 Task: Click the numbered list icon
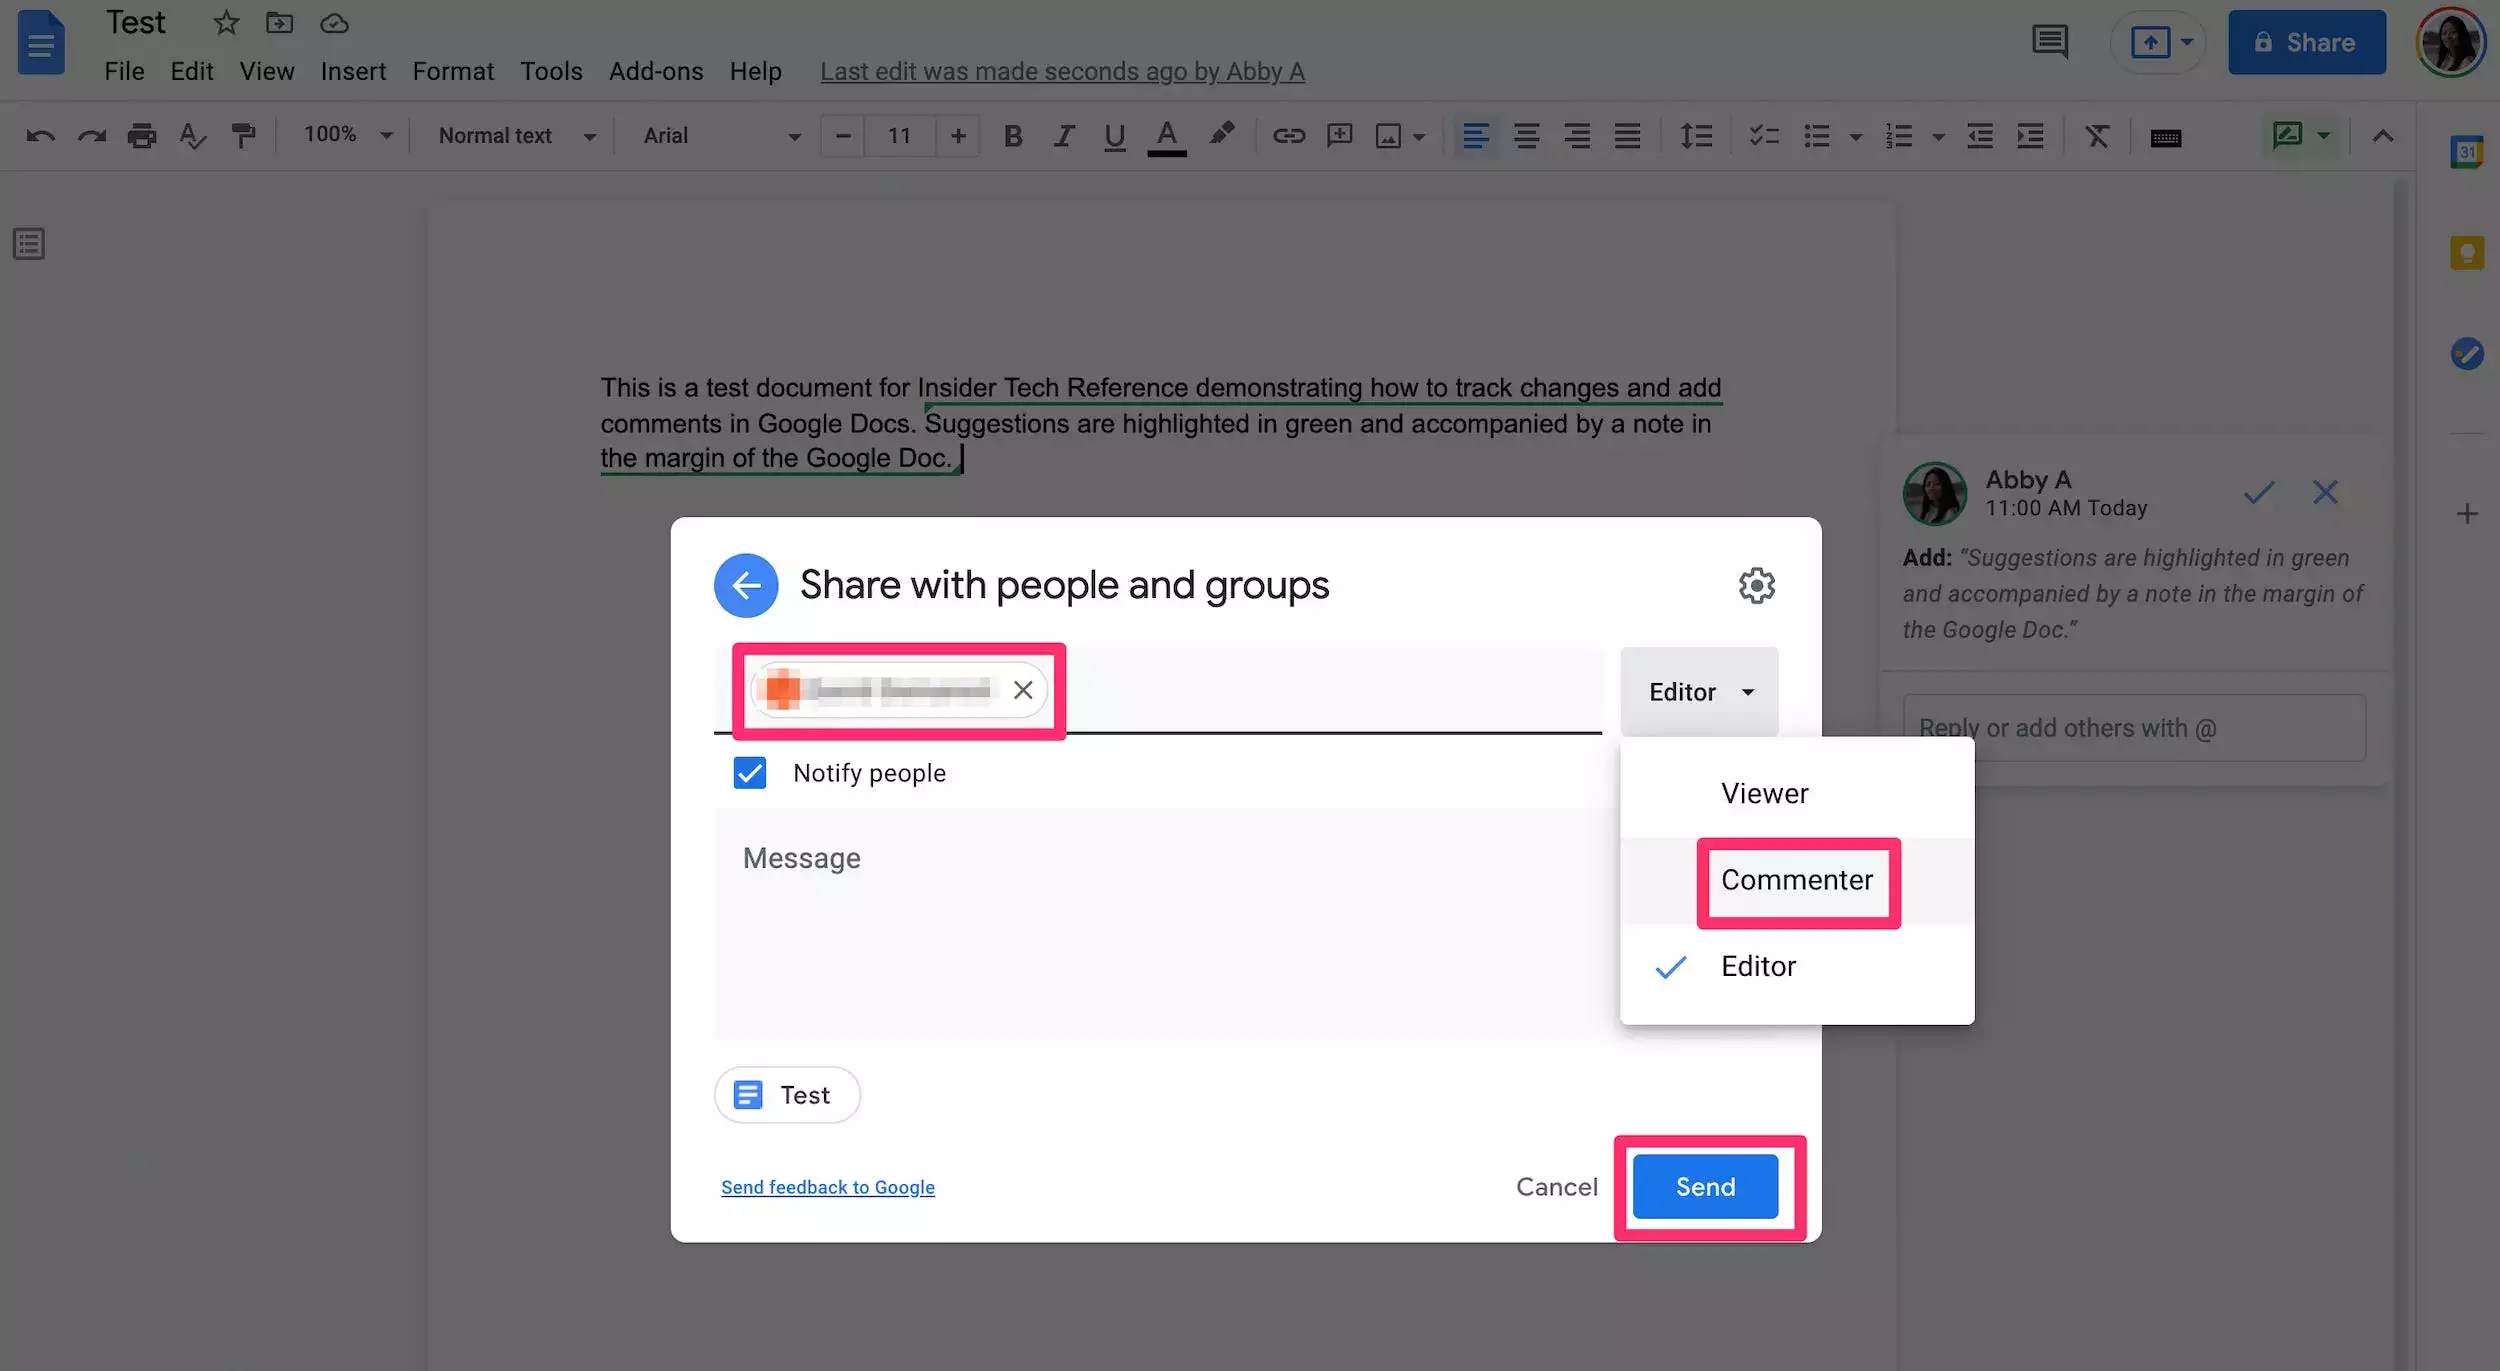coord(1898,136)
